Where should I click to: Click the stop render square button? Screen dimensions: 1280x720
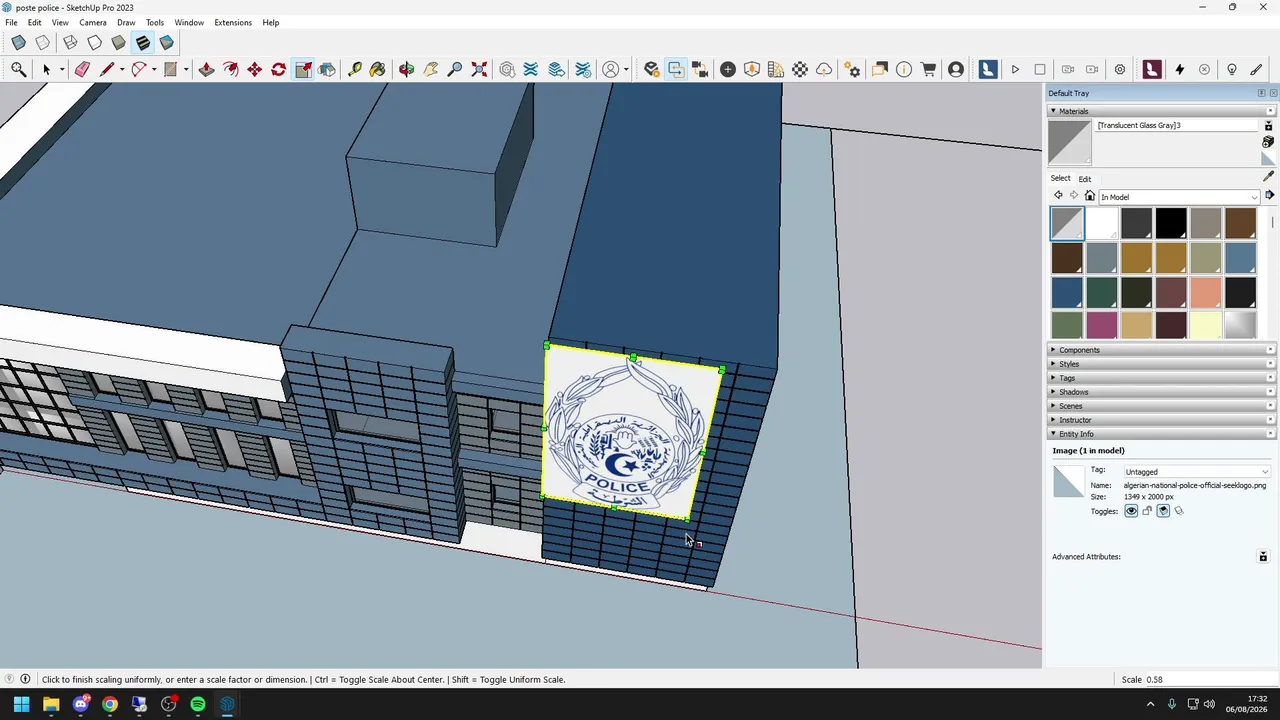[1040, 69]
